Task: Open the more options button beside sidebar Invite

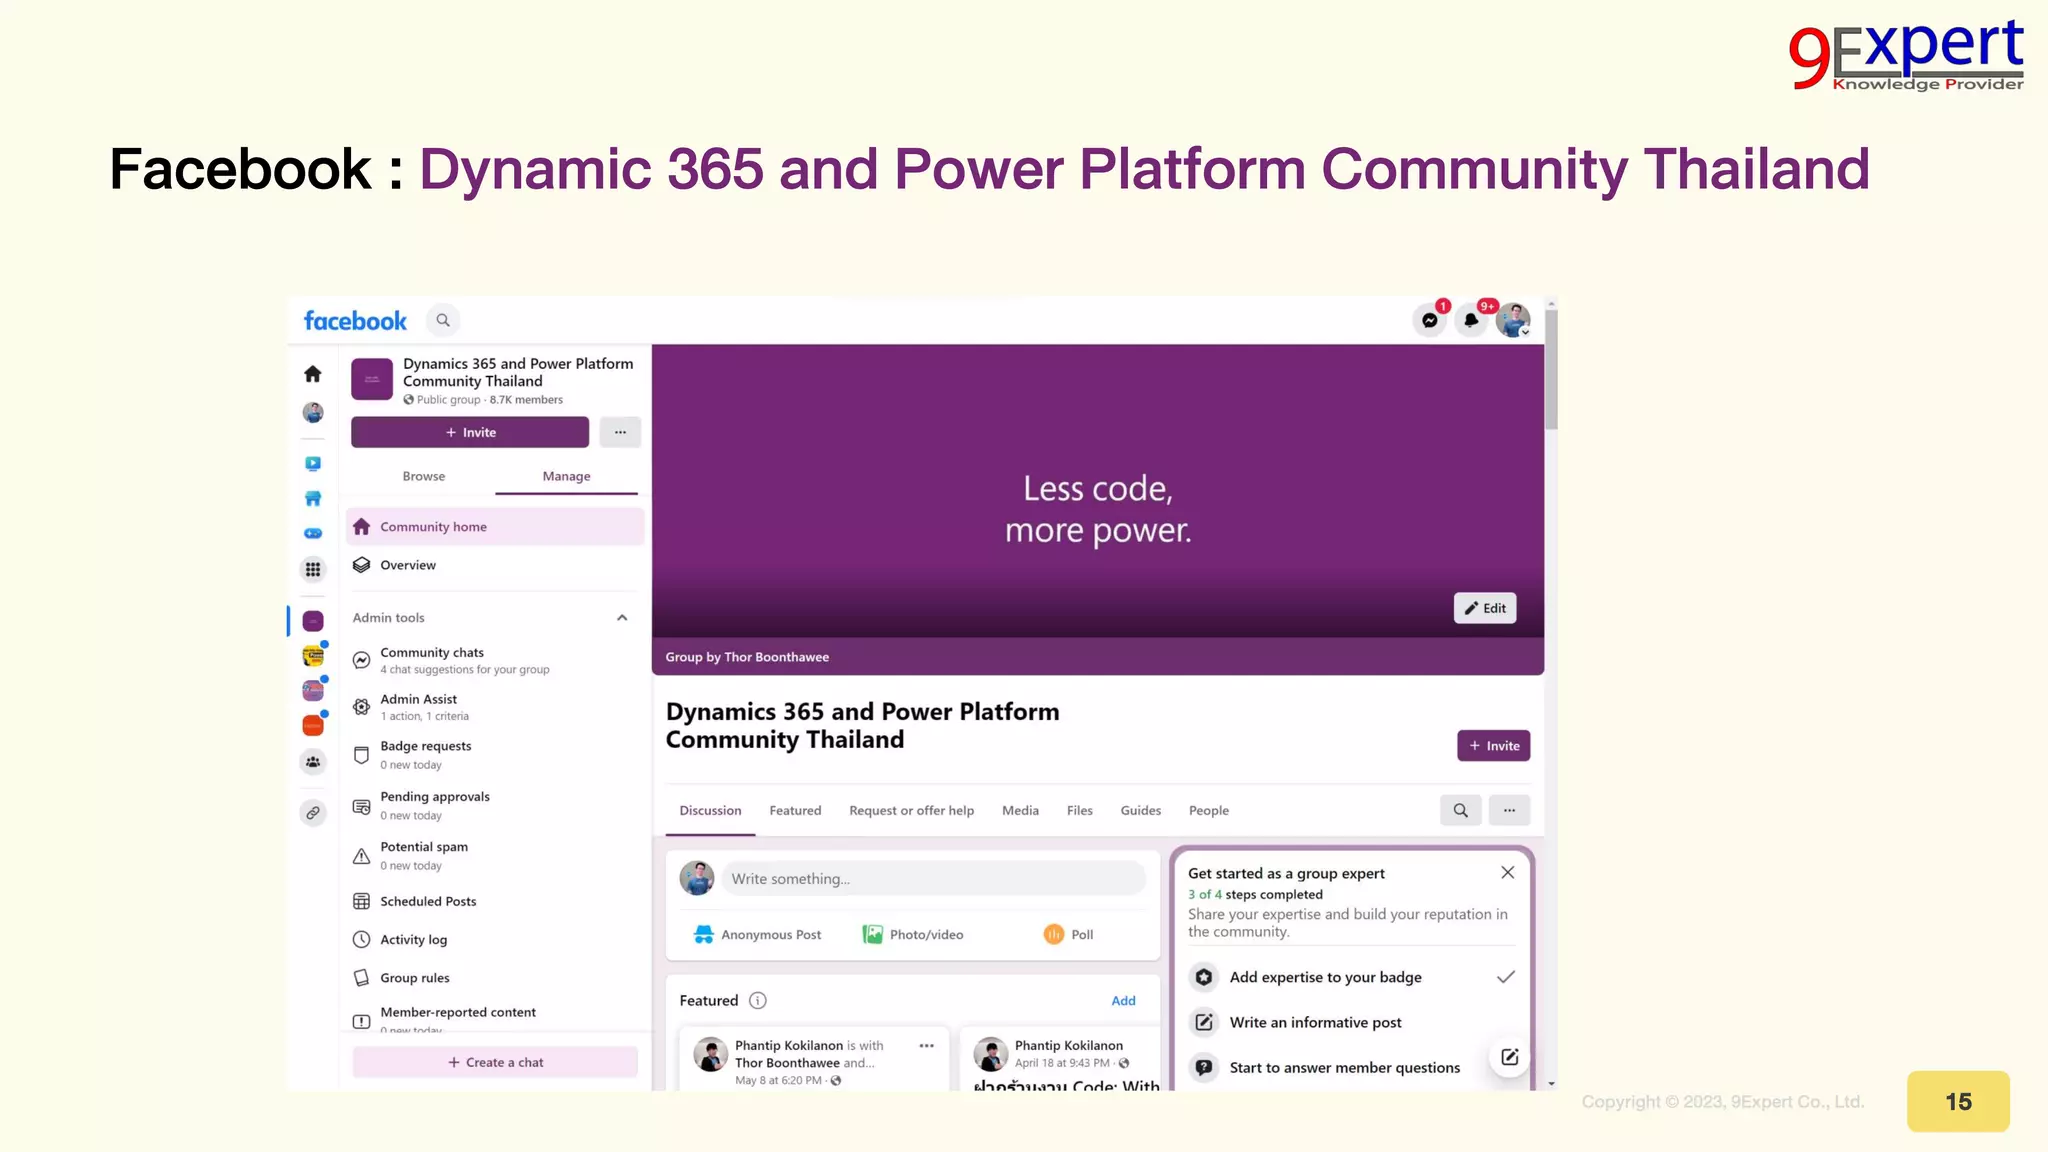Action: click(620, 433)
